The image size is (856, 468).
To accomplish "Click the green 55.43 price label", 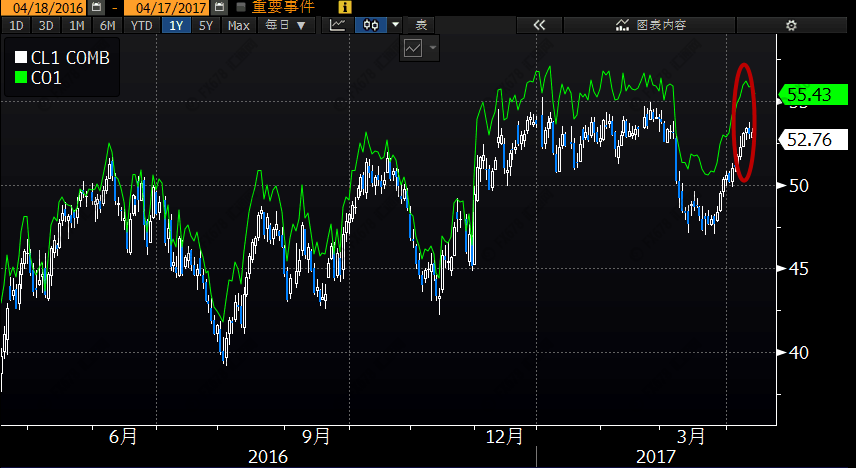I will point(809,95).
